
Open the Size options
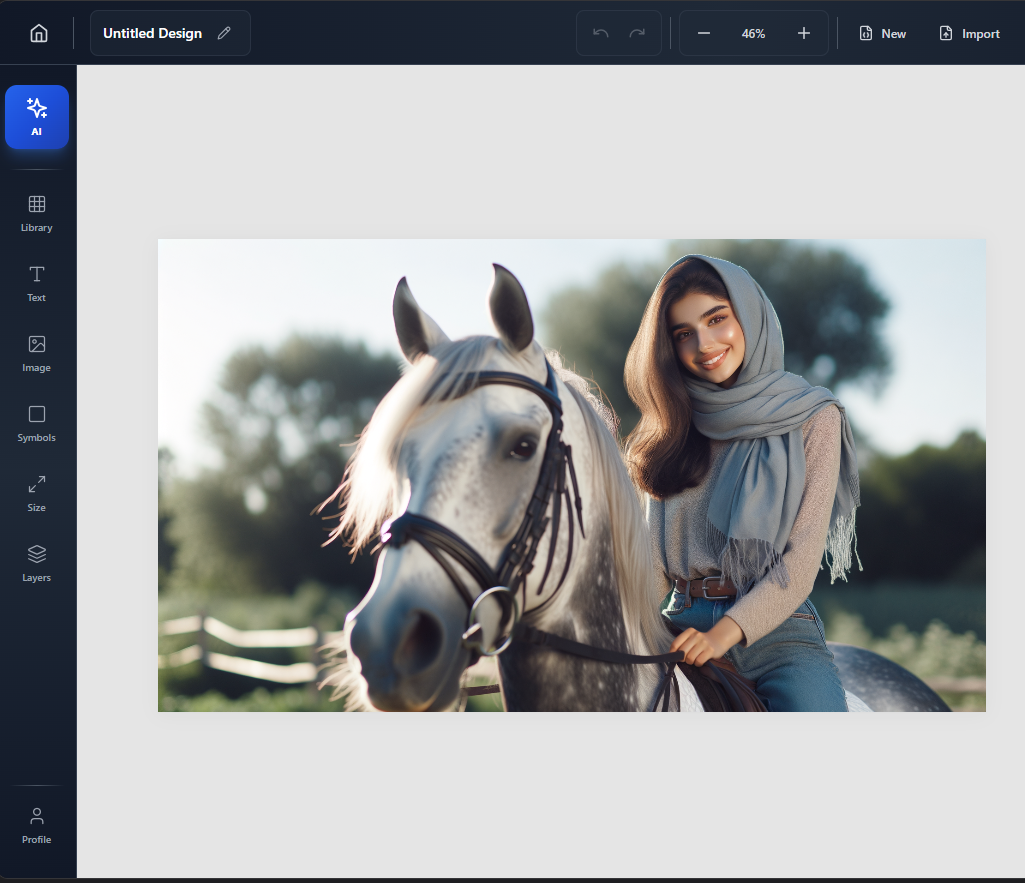click(x=37, y=493)
